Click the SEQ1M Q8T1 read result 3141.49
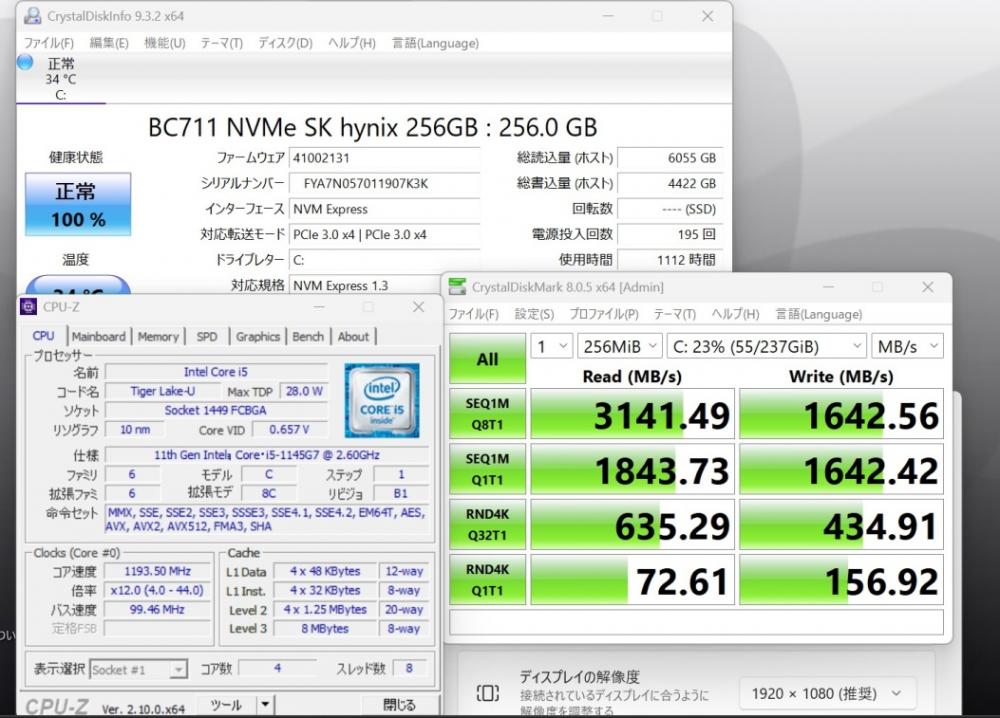The height and width of the screenshot is (718, 1000). [633, 414]
